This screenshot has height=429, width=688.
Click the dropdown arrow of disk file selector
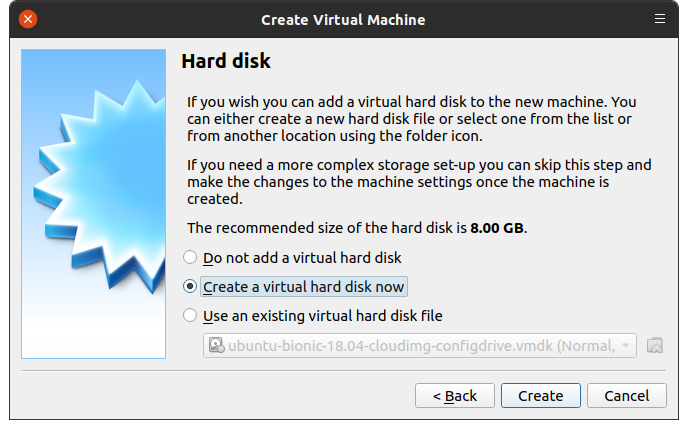(x=626, y=346)
